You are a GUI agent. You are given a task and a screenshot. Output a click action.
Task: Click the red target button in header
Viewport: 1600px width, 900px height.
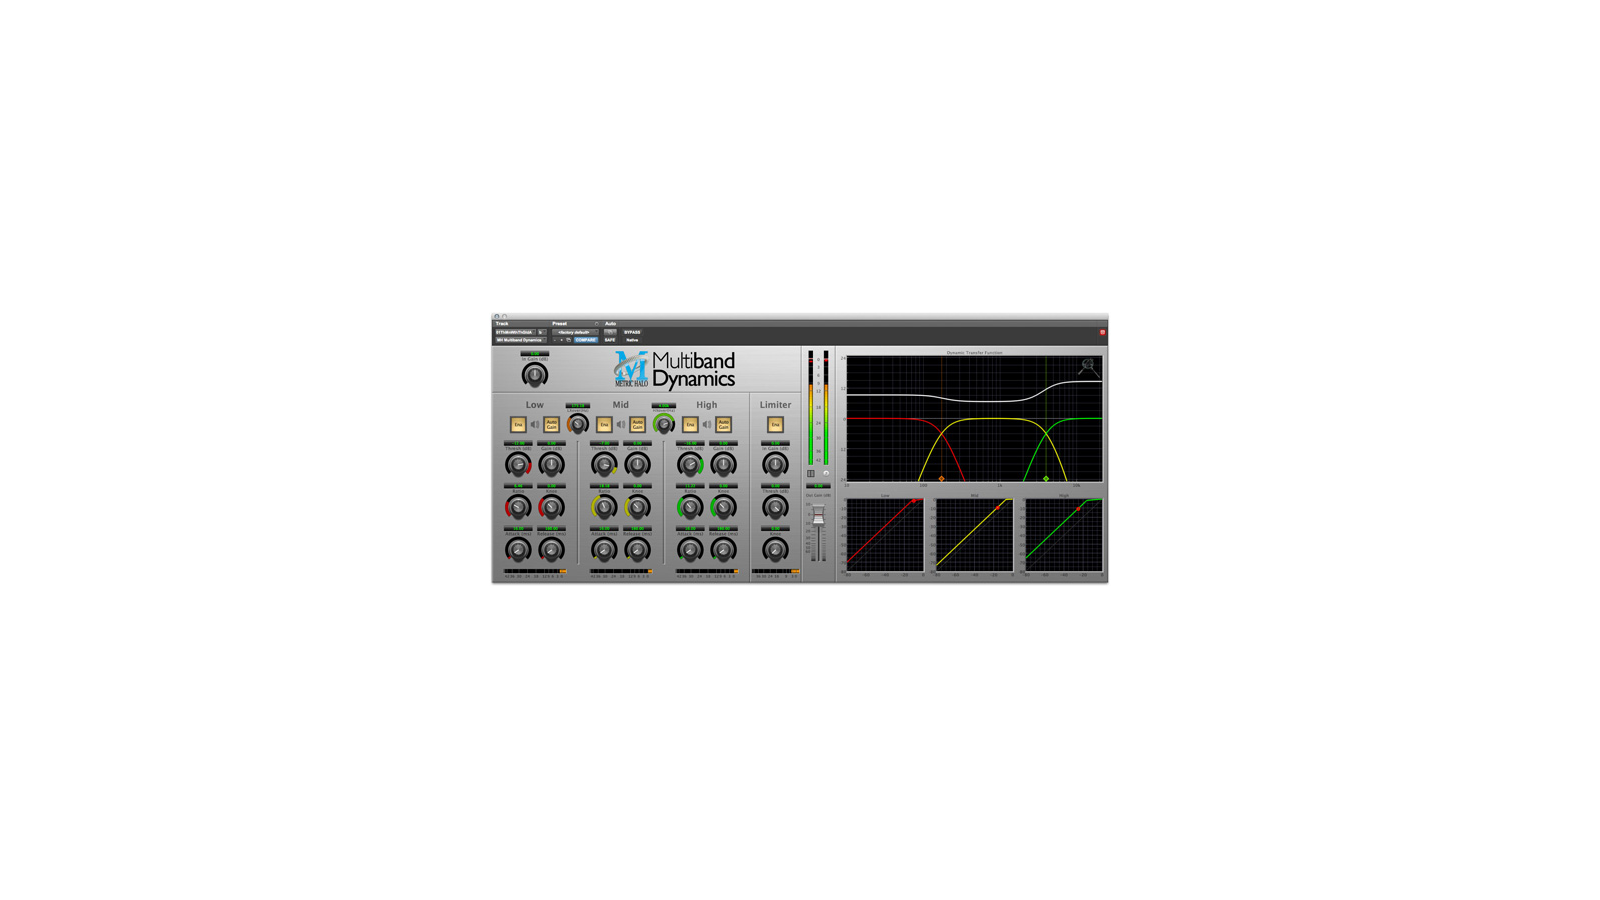click(1102, 332)
